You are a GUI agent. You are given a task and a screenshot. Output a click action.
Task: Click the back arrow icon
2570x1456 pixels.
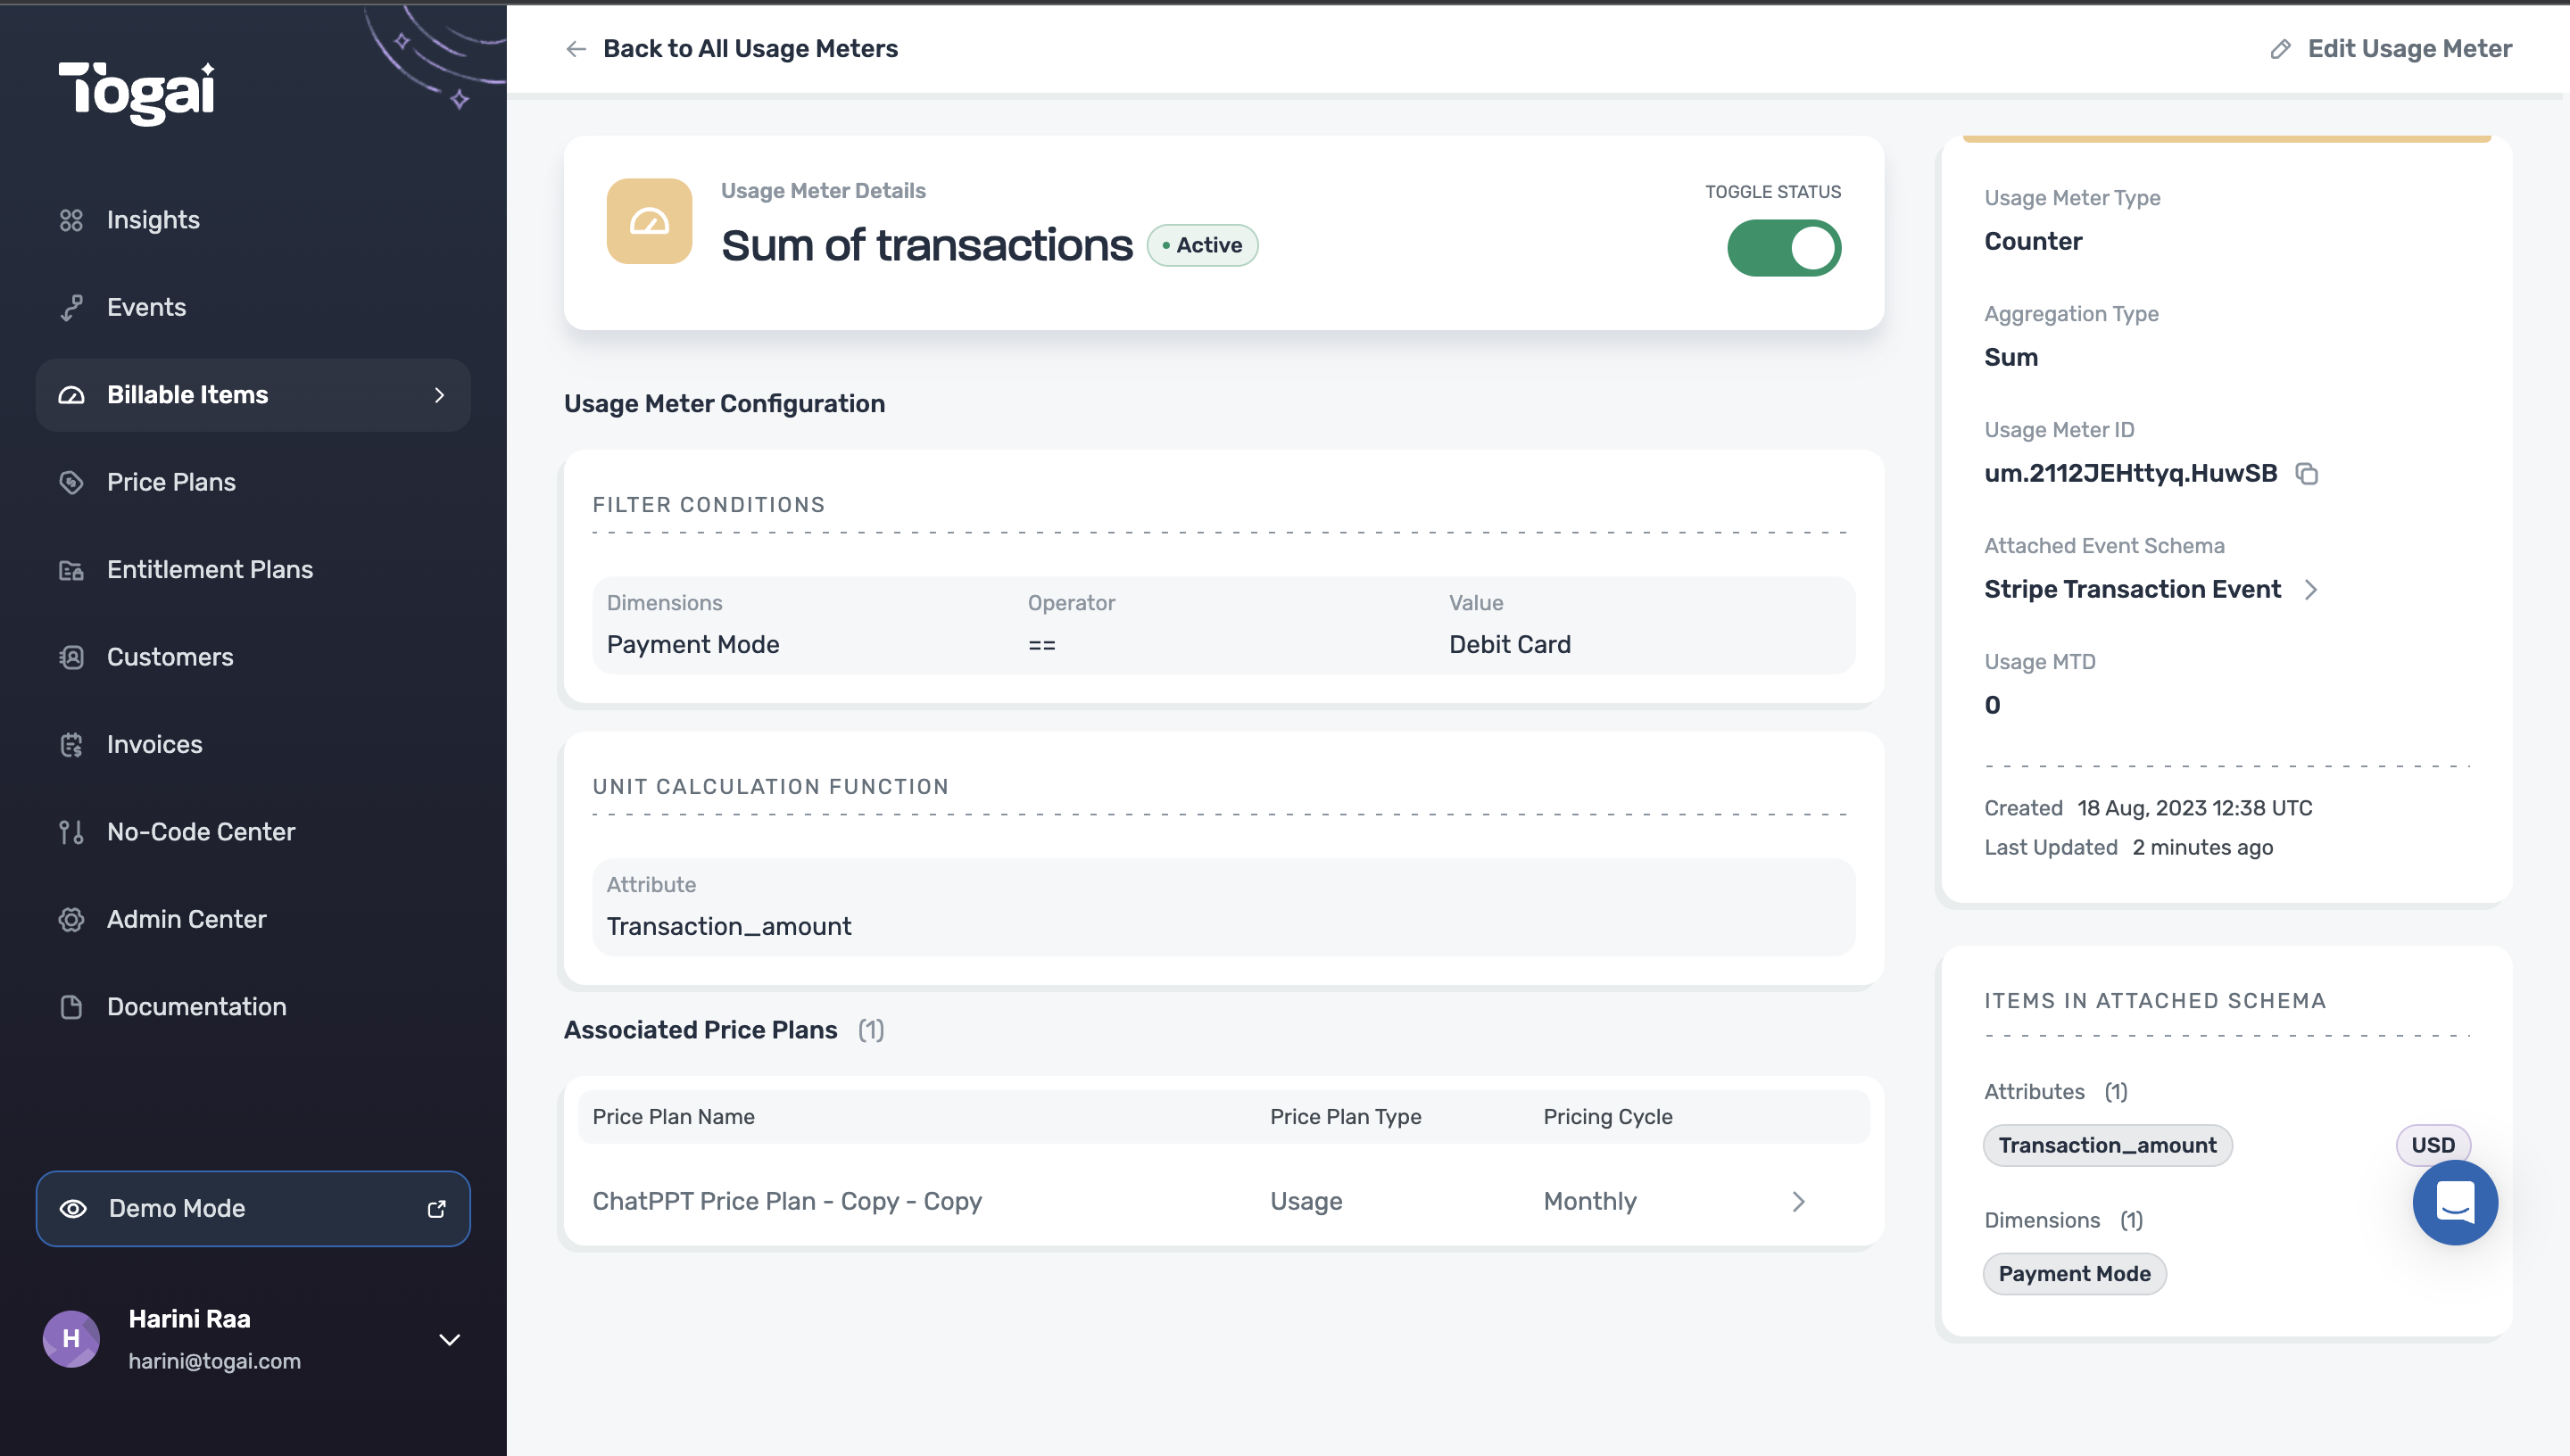click(x=575, y=49)
